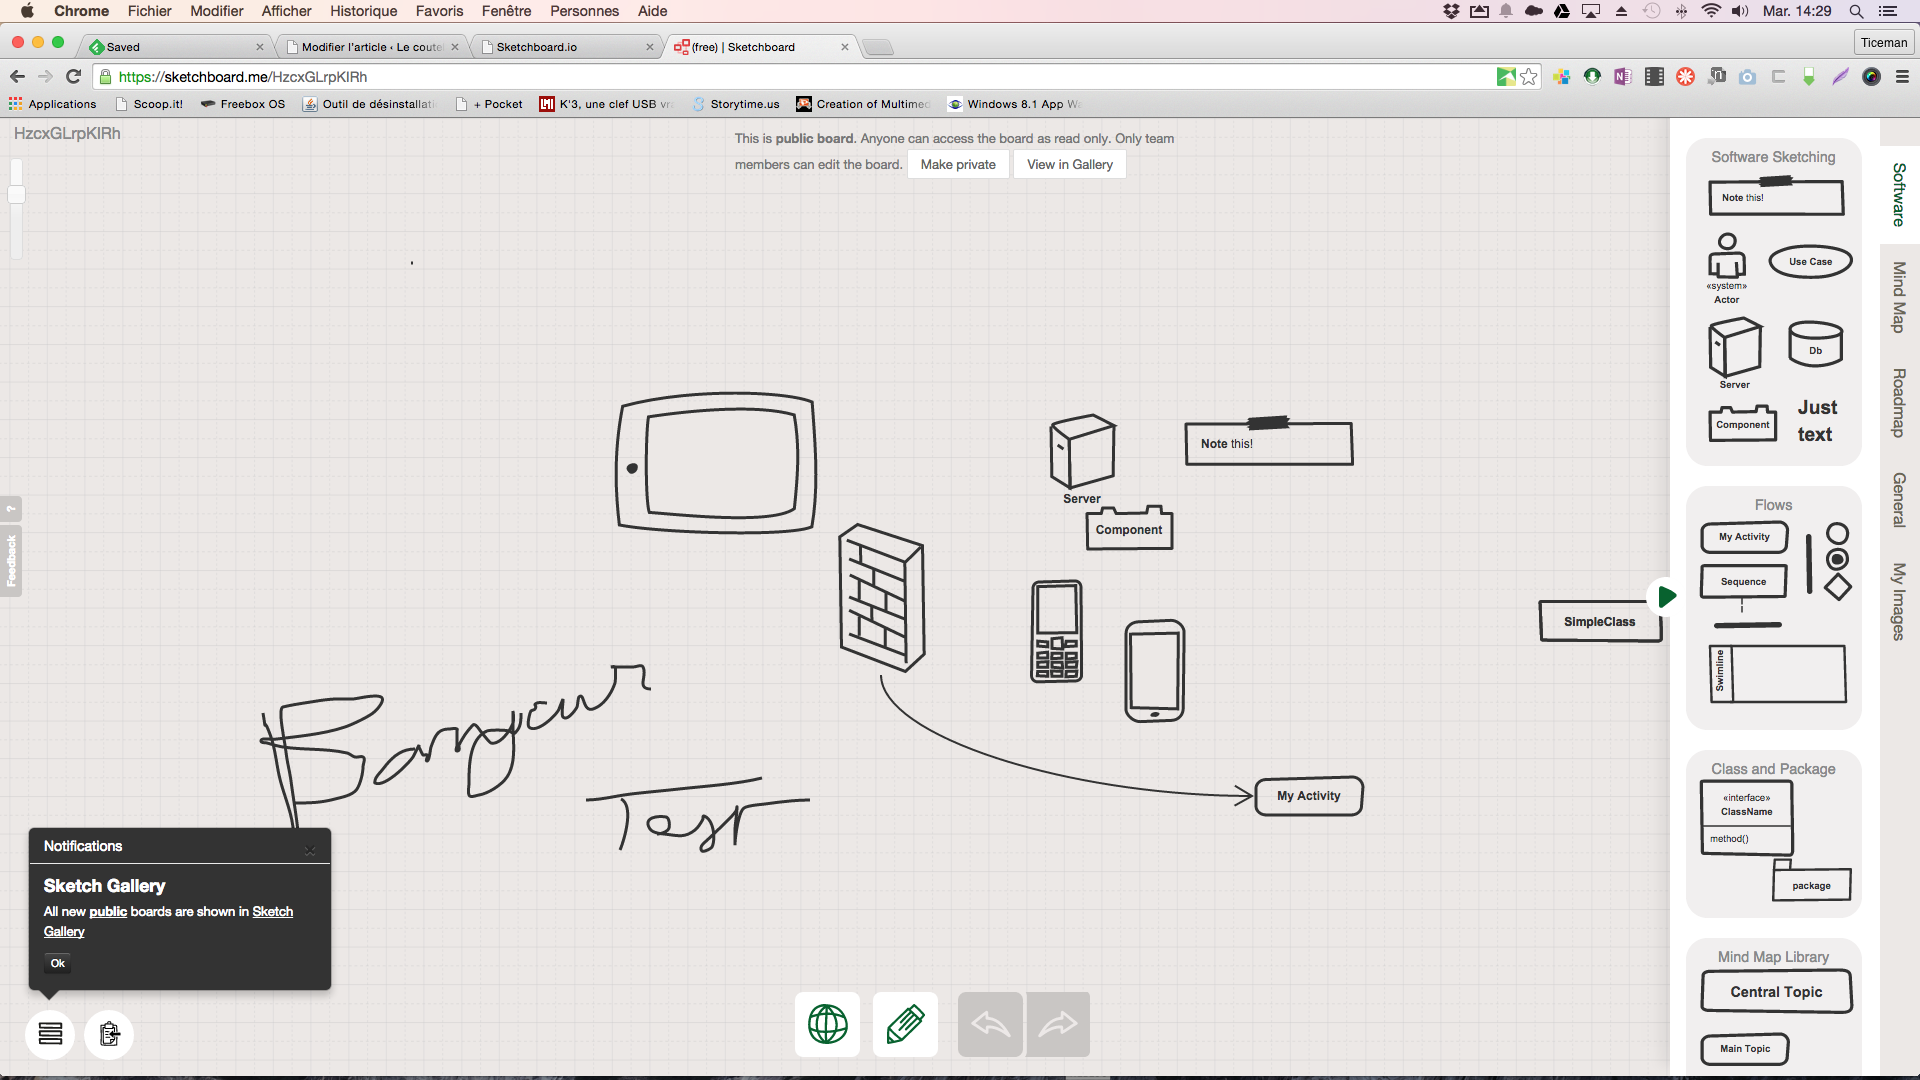The width and height of the screenshot is (1920, 1080).
Task: Open the Chrome hamburger settings menu
Action: point(1902,77)
